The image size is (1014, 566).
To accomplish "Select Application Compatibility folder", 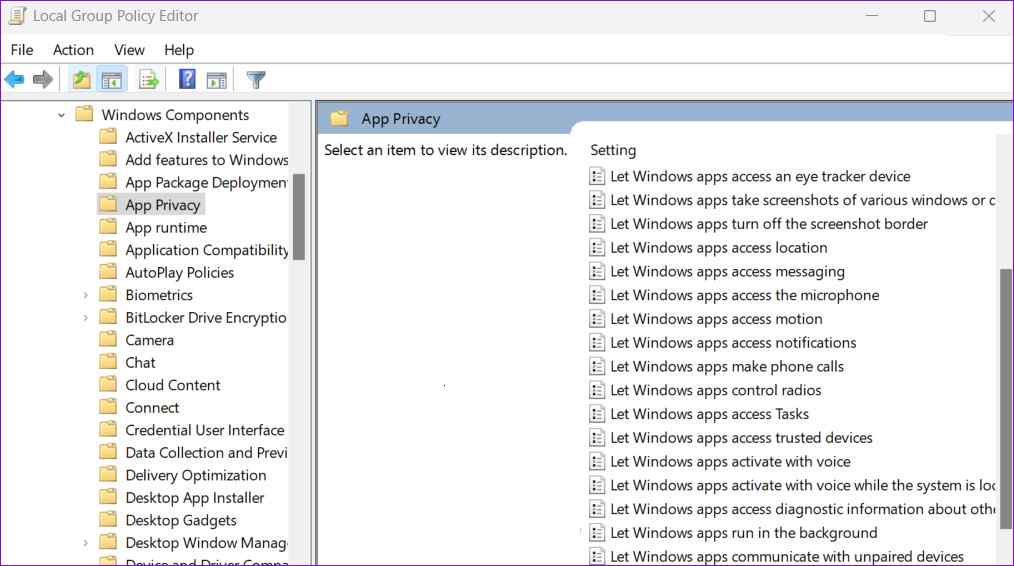I will click(x=206, y=250).
